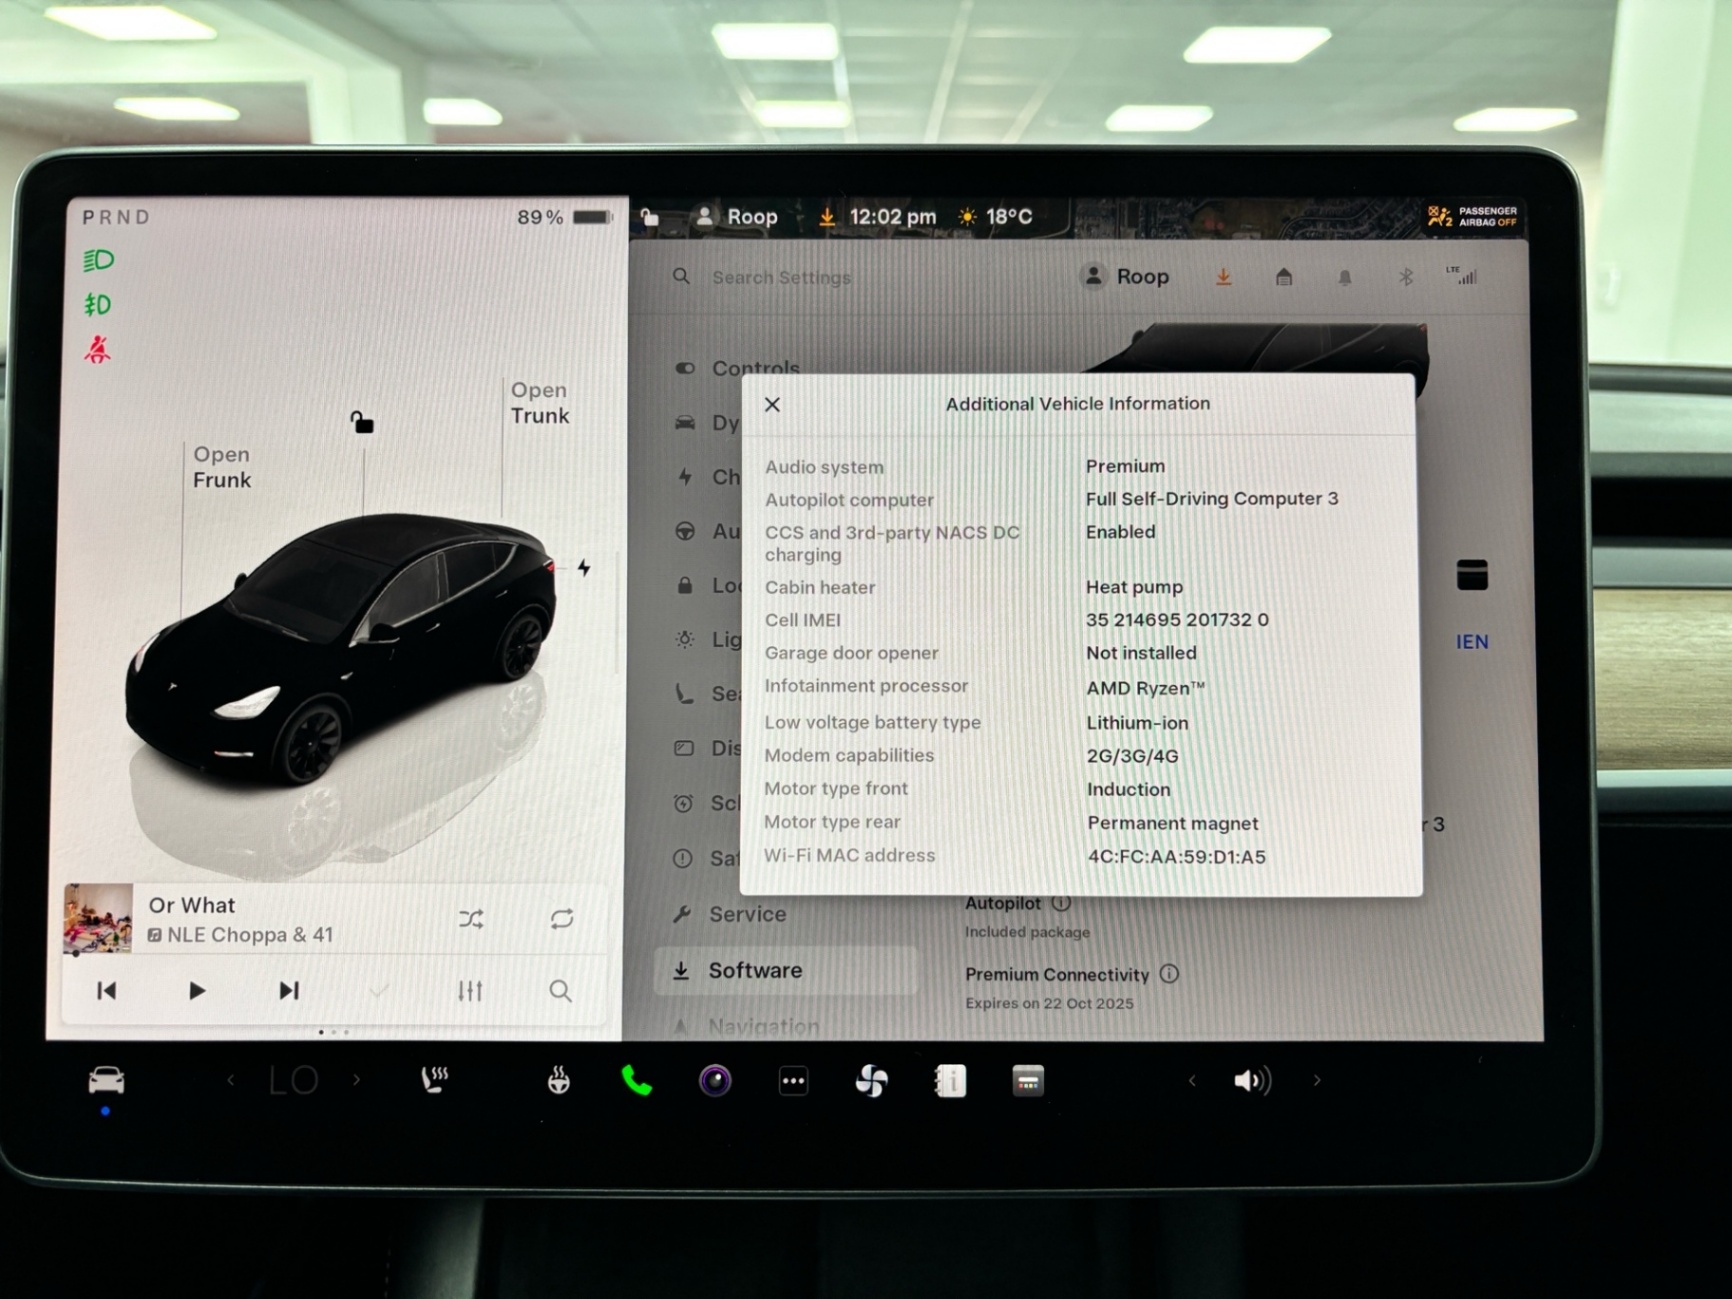The image size is (1732, 1299).
Task: Toggle the door lock icon above the car
Action: pyautogui.click(x=362, y=422)
